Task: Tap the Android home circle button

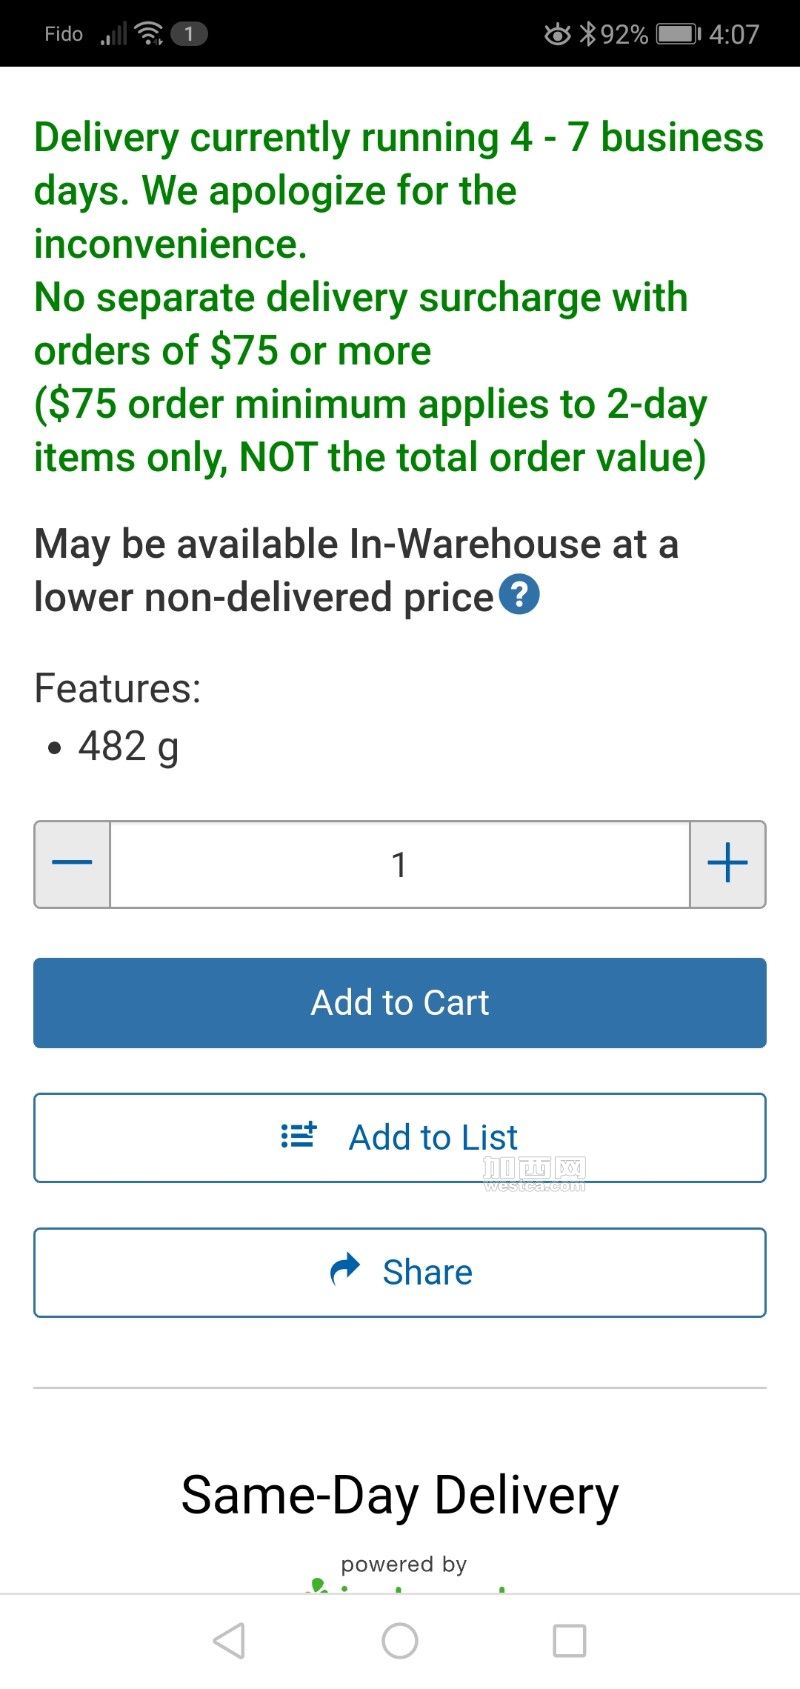Action: point(400,1641)
